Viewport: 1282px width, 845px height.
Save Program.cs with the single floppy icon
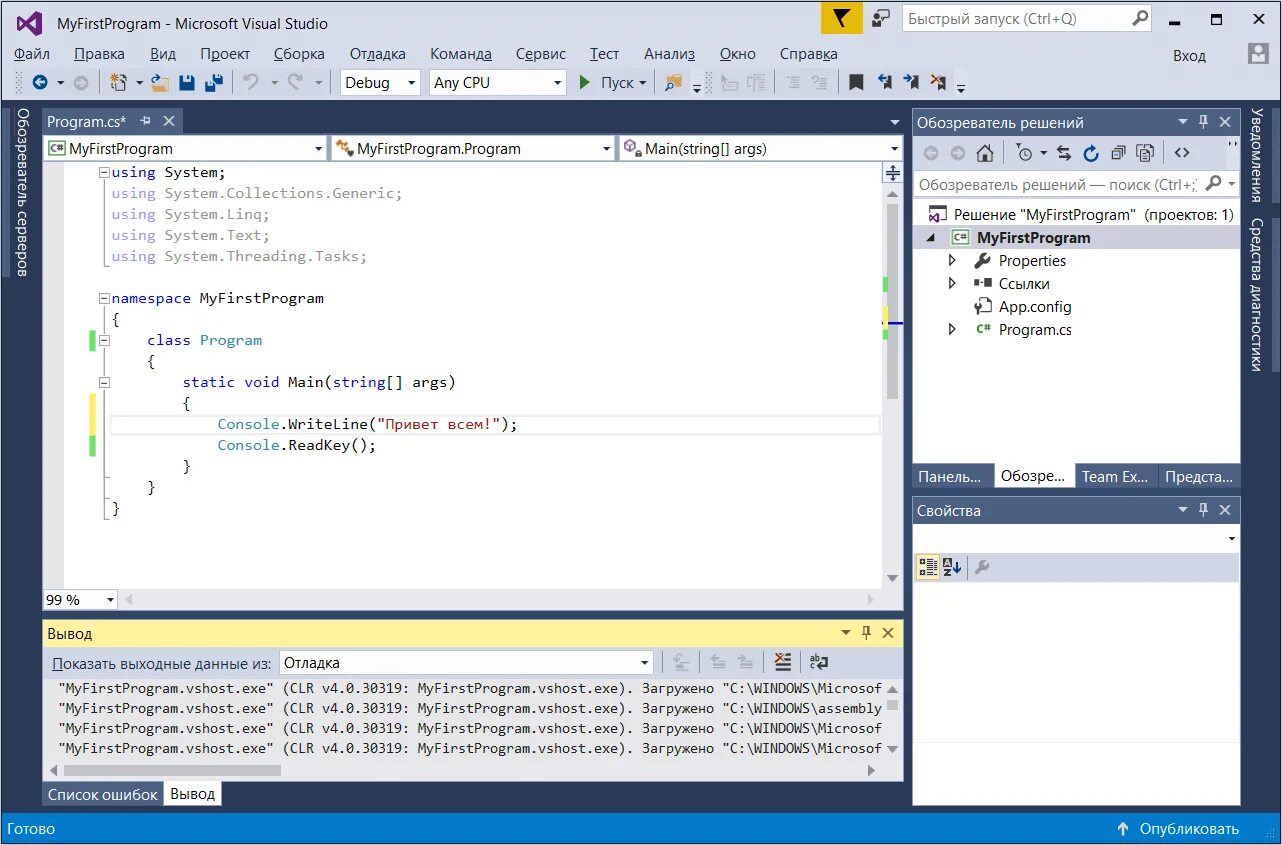tap(187, 83)
